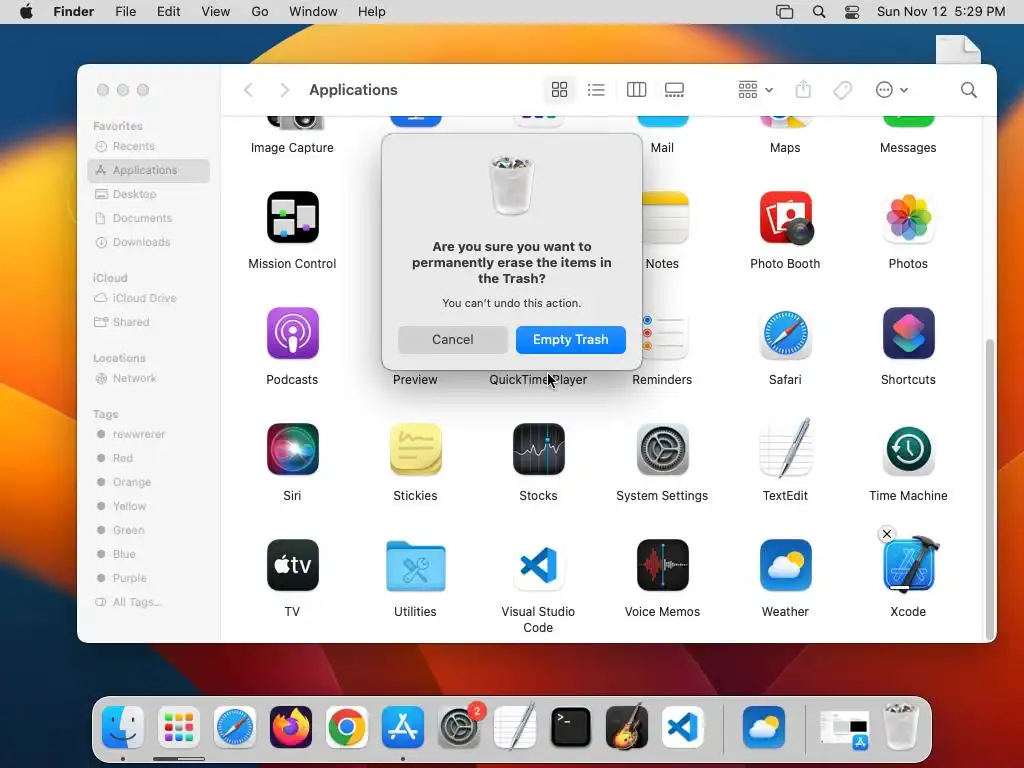Go back with the left chevron

pos(248,89)
